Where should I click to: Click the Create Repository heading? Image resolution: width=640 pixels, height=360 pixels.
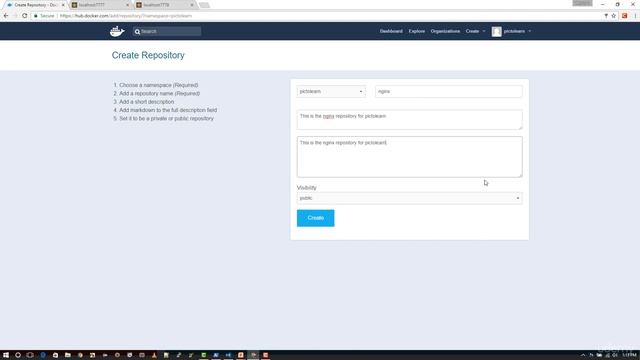148,55
